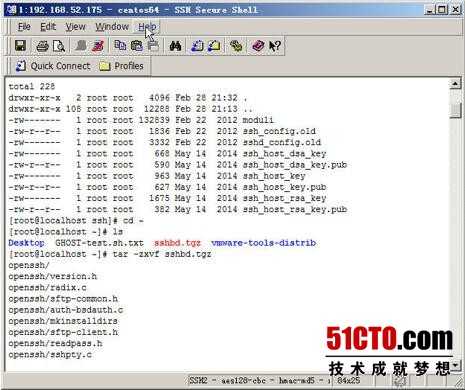Click the grayed-out toolbar icon right of Paste

153,46
